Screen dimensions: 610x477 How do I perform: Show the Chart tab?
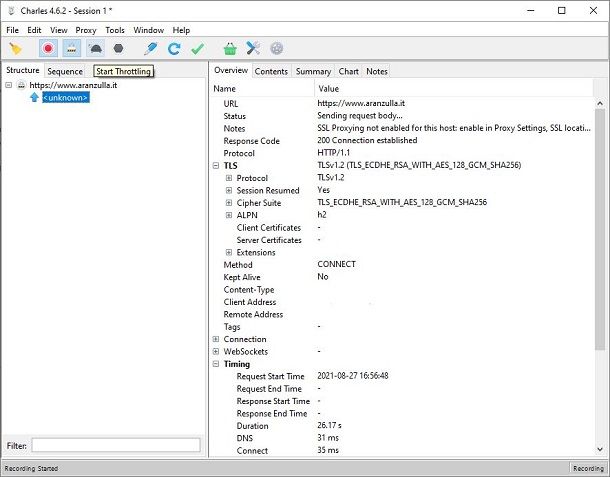click(349, 71)
